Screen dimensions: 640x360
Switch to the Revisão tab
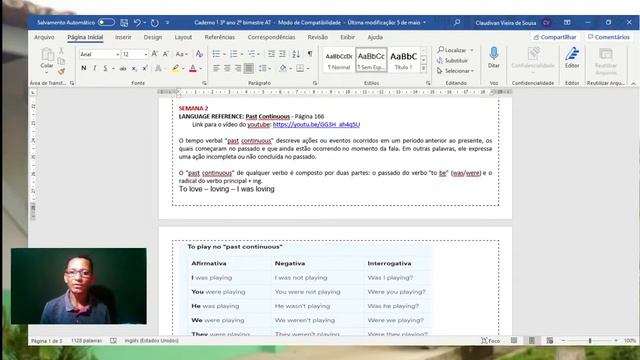(318, 37)
